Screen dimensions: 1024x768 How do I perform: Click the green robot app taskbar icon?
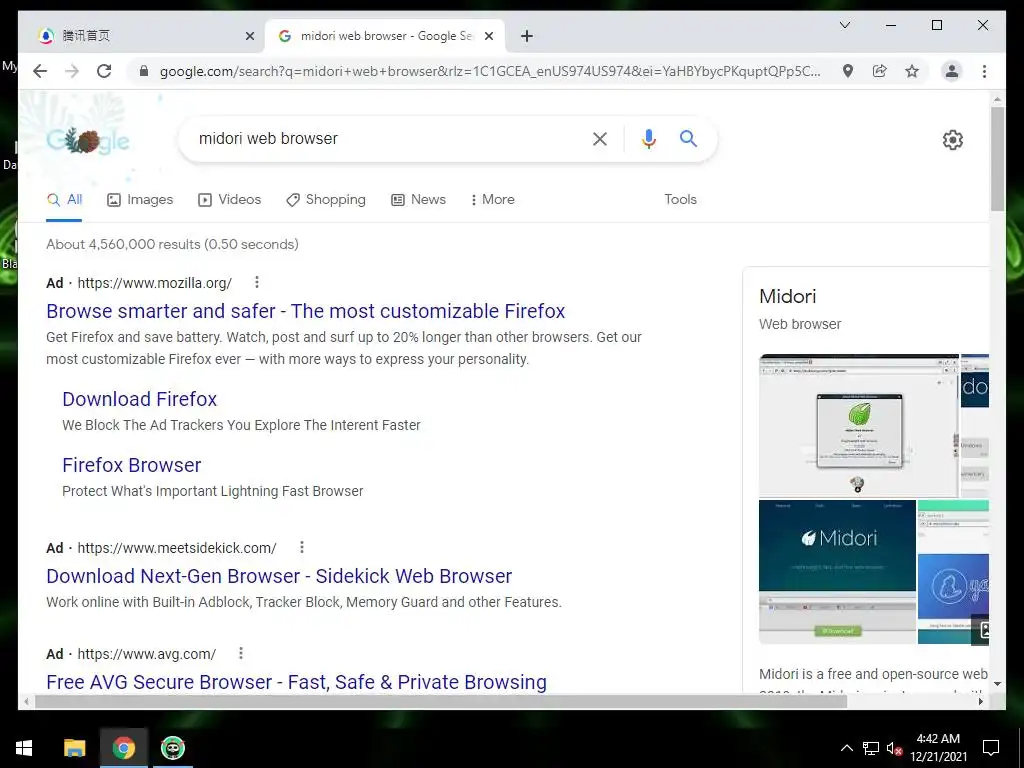173,748
